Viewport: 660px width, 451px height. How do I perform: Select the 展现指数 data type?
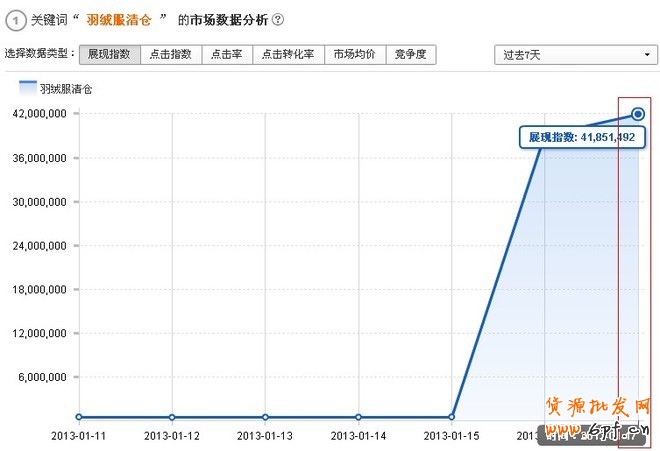point(108,54)
